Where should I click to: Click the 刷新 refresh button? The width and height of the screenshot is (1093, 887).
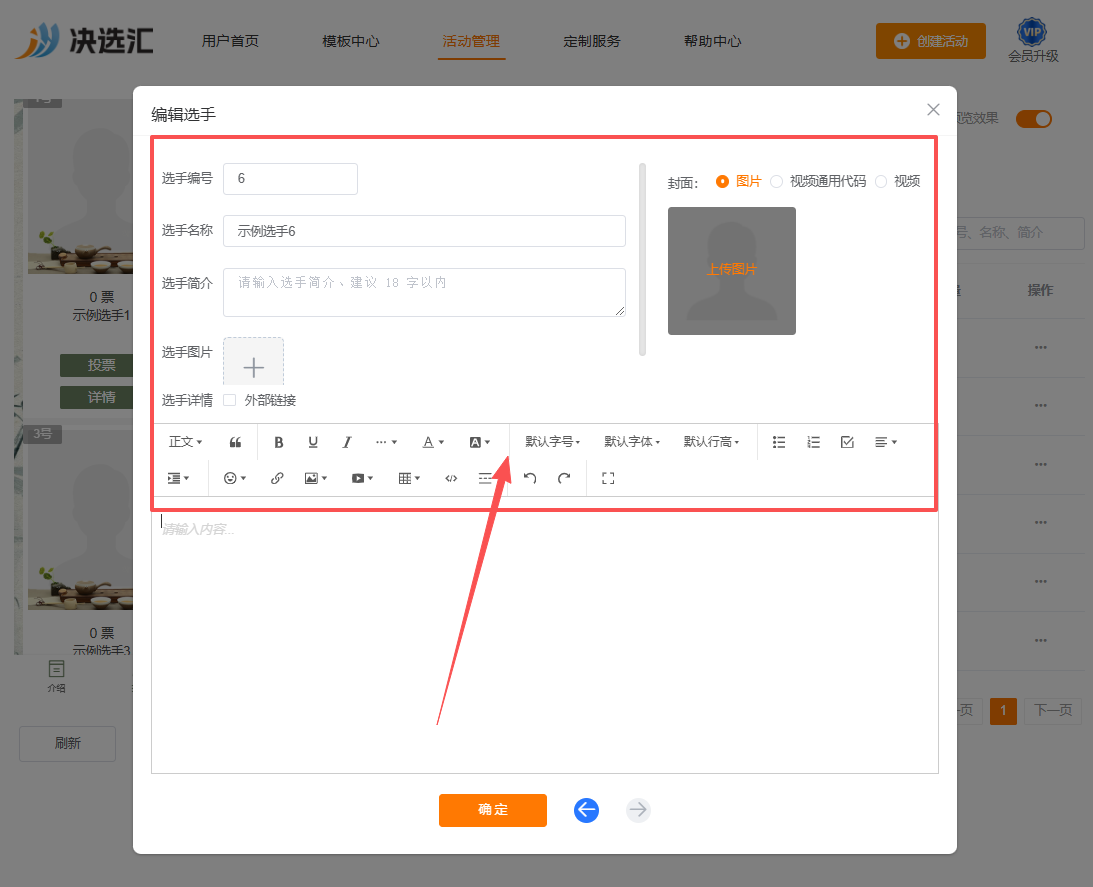click(x=68, y=744)
